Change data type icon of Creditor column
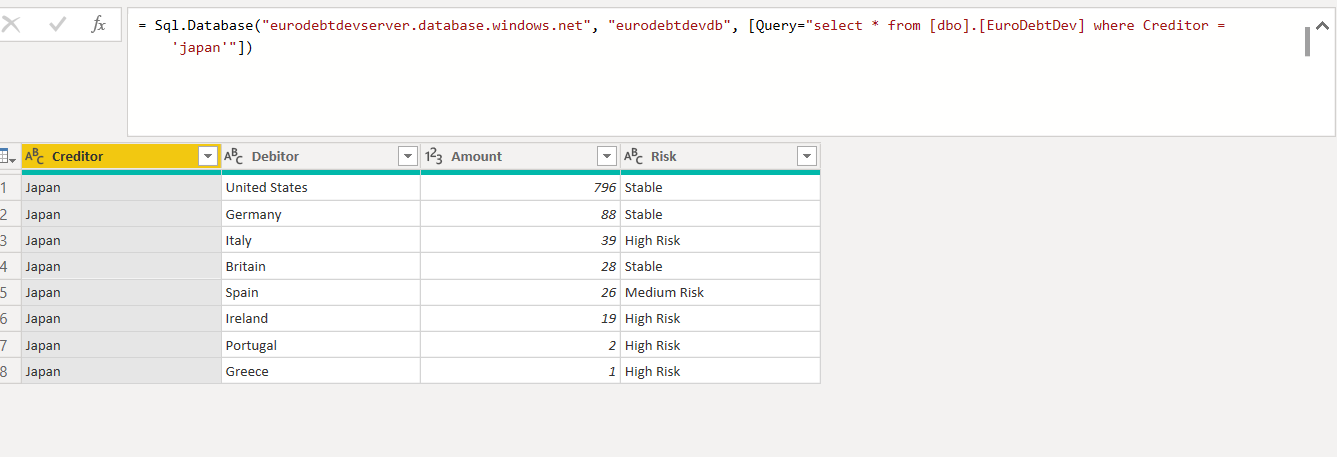The height and width of the screenshot is (457, 1337). click(x=34, y=156)
